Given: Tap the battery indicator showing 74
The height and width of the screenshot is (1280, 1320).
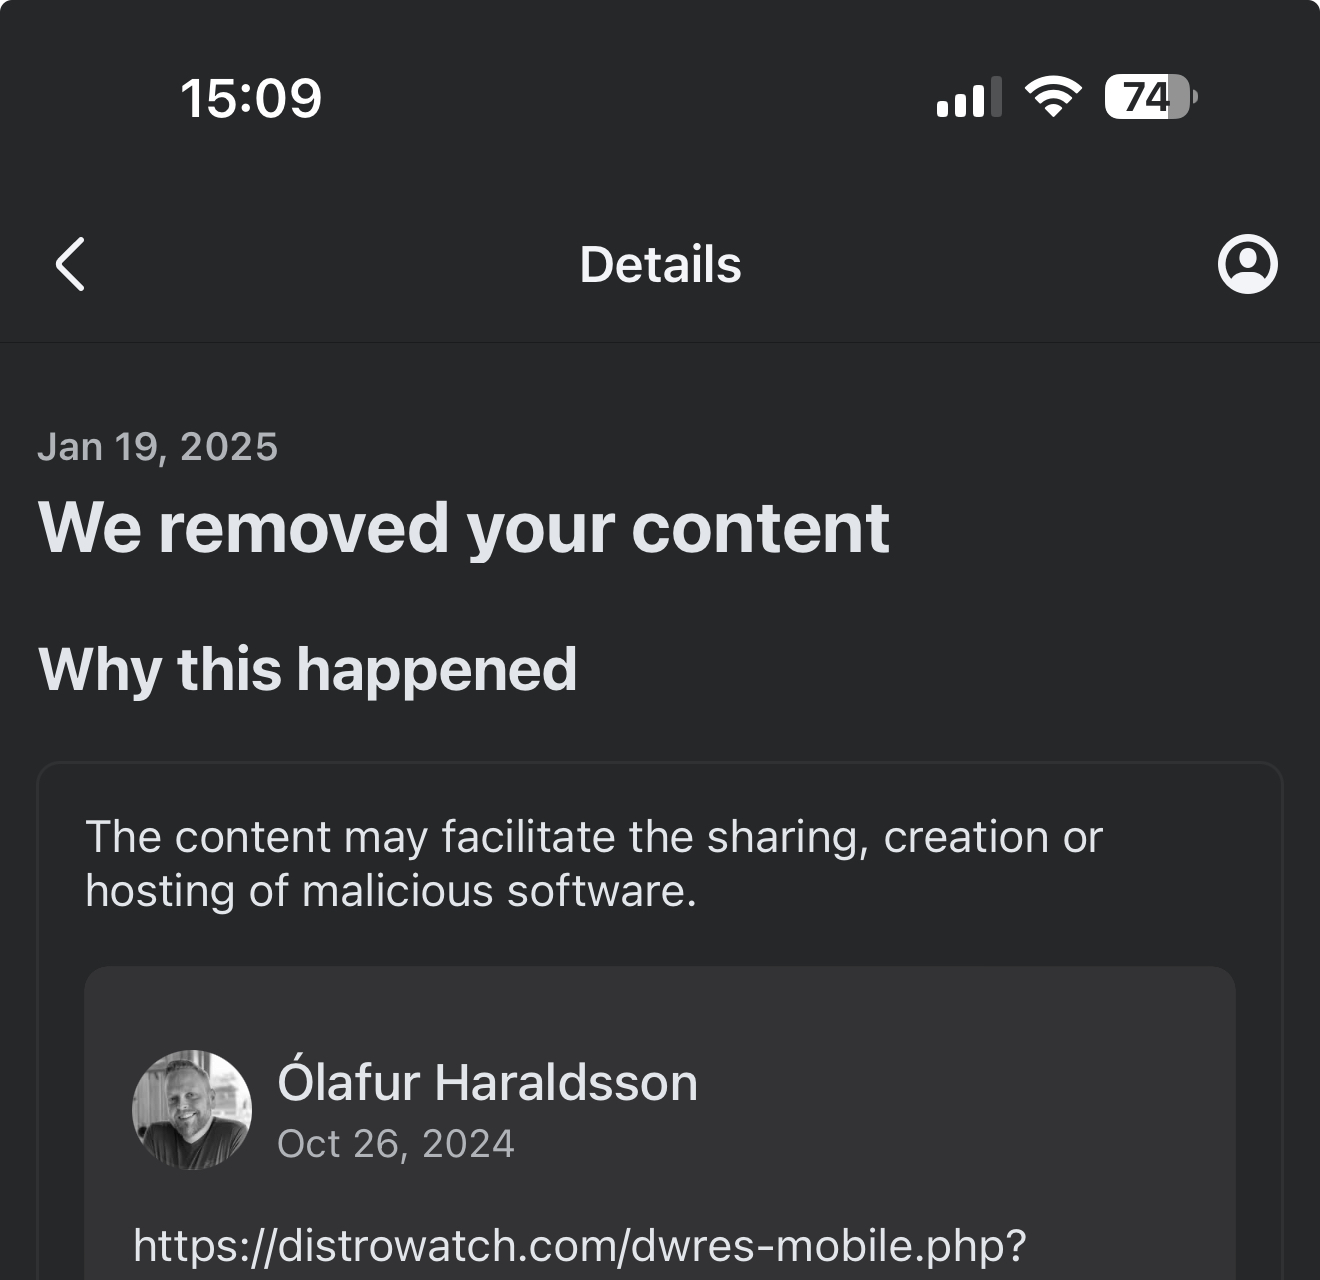Looking at the screenshot, I should [1150, 97].
